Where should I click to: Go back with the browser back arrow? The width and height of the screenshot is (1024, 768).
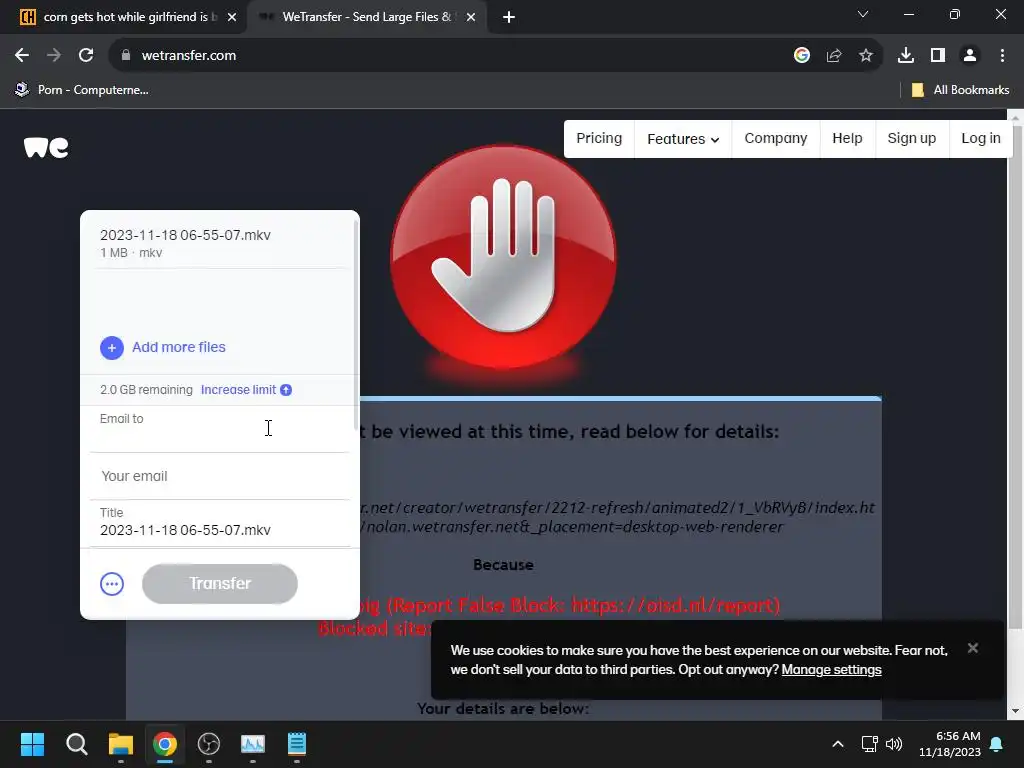click(x=22, y=56)
